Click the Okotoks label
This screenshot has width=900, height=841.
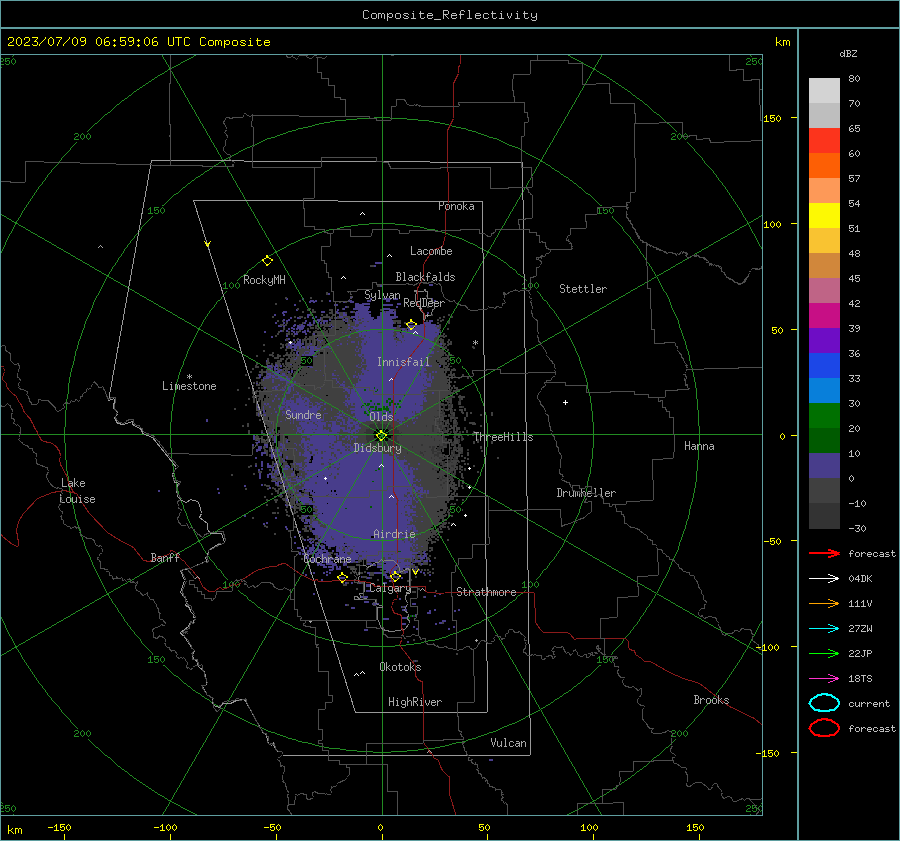click(400, 667)
